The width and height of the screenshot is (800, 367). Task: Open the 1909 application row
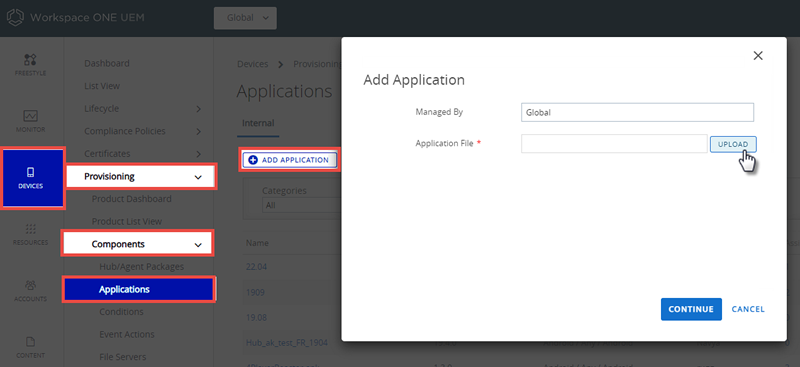pos(255,292)
